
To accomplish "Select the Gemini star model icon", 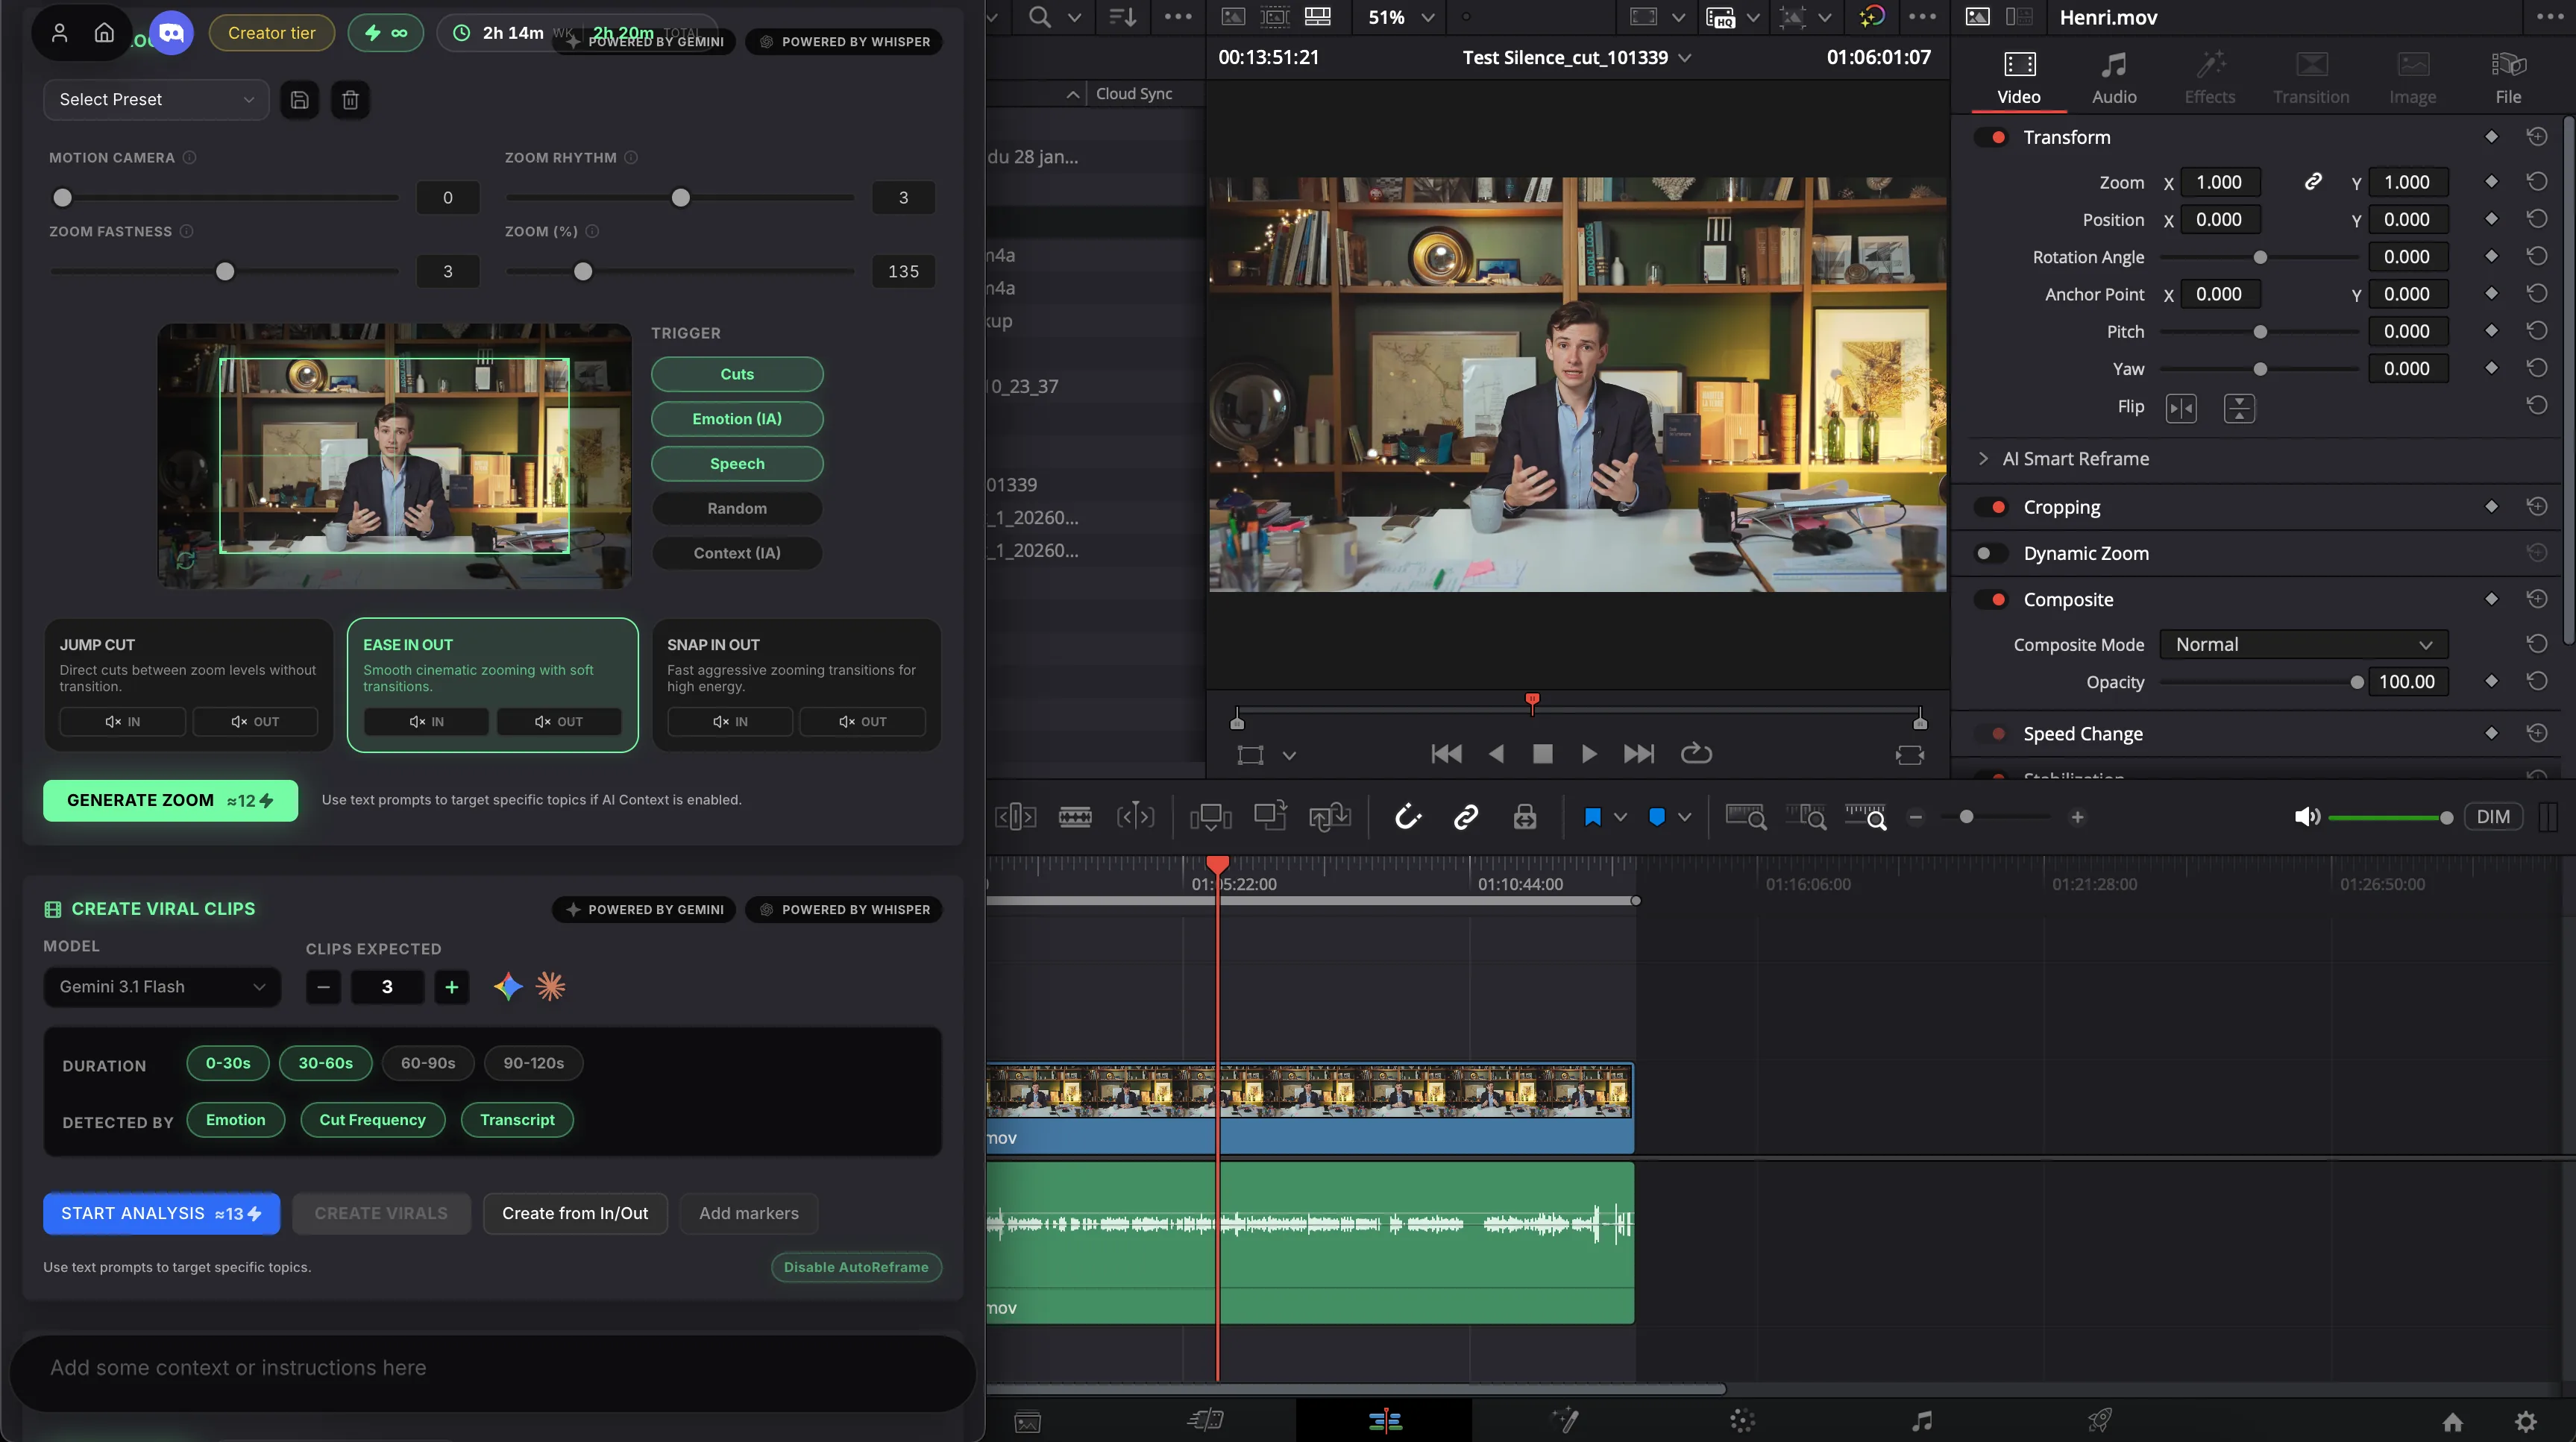I will [x=508, y=987].
